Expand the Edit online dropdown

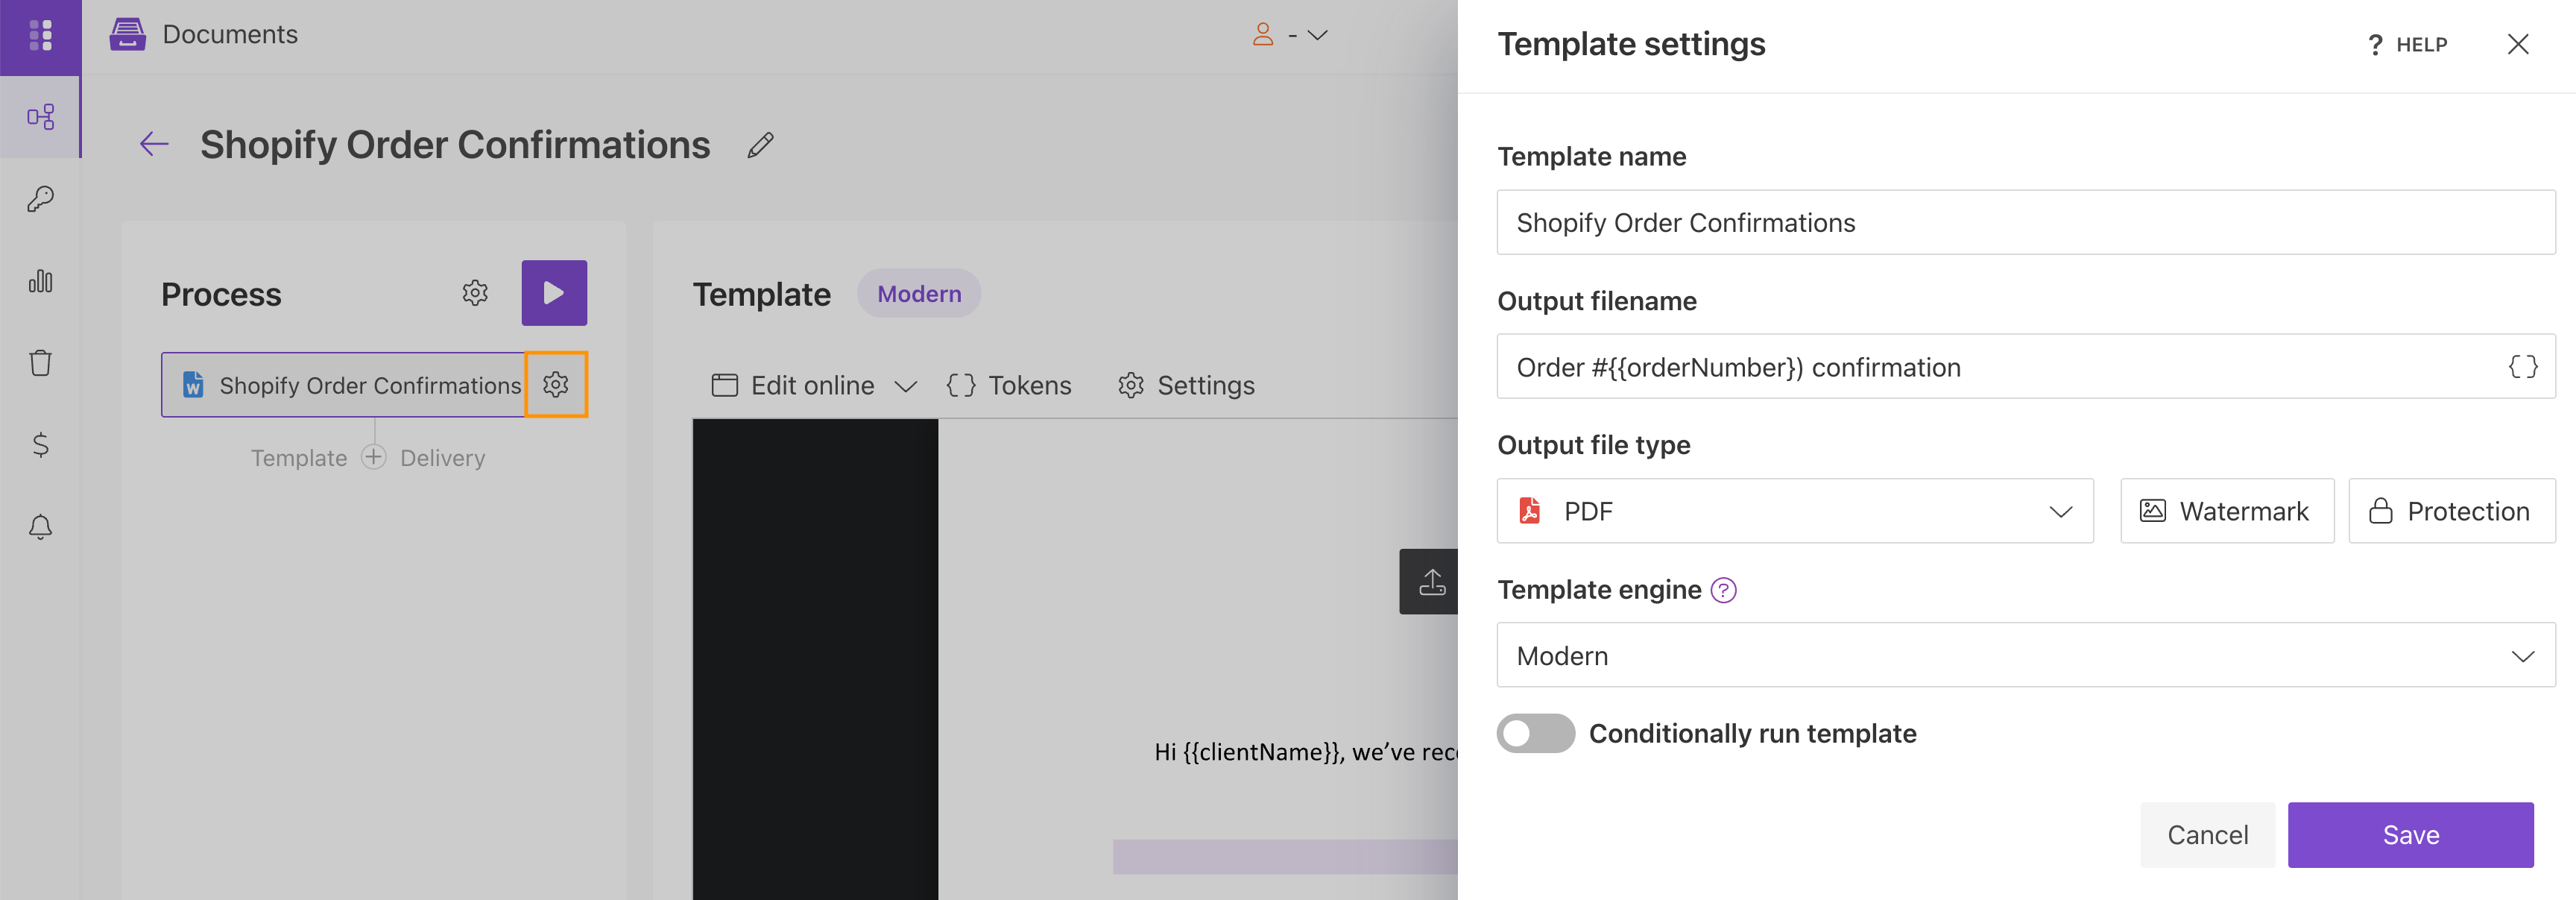(x=905, y=386)
